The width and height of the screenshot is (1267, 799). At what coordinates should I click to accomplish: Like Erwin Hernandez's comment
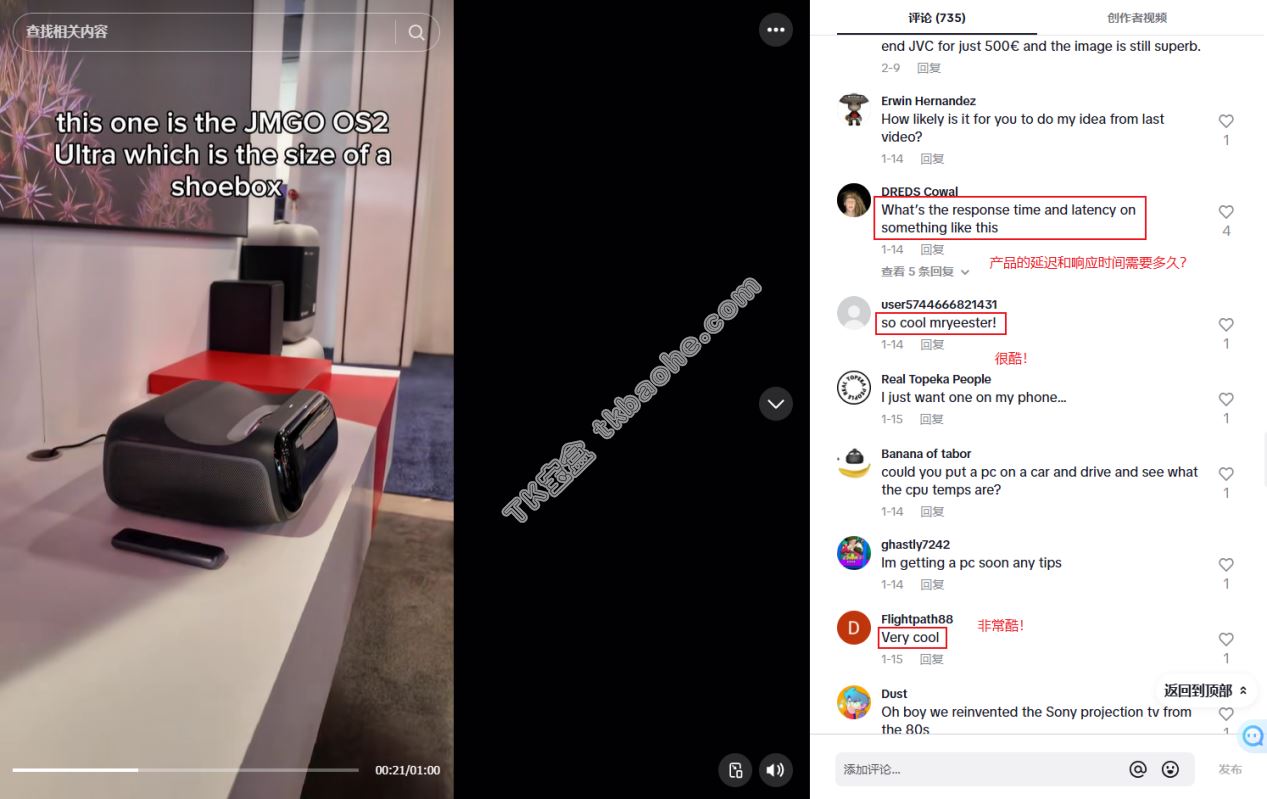[1226, 121]
